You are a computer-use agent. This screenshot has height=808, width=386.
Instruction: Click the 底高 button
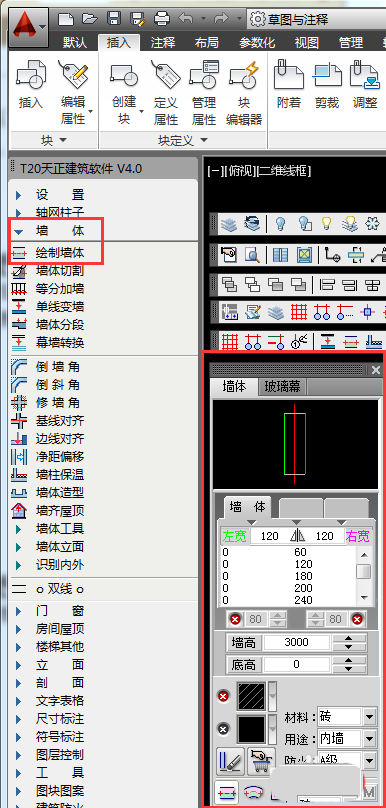(x=244, y=665)
